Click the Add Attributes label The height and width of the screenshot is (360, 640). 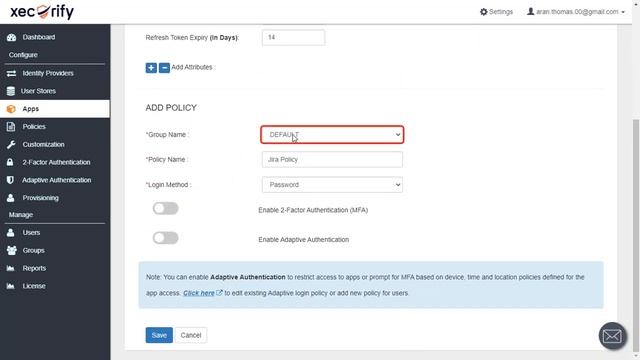(193, 67)
